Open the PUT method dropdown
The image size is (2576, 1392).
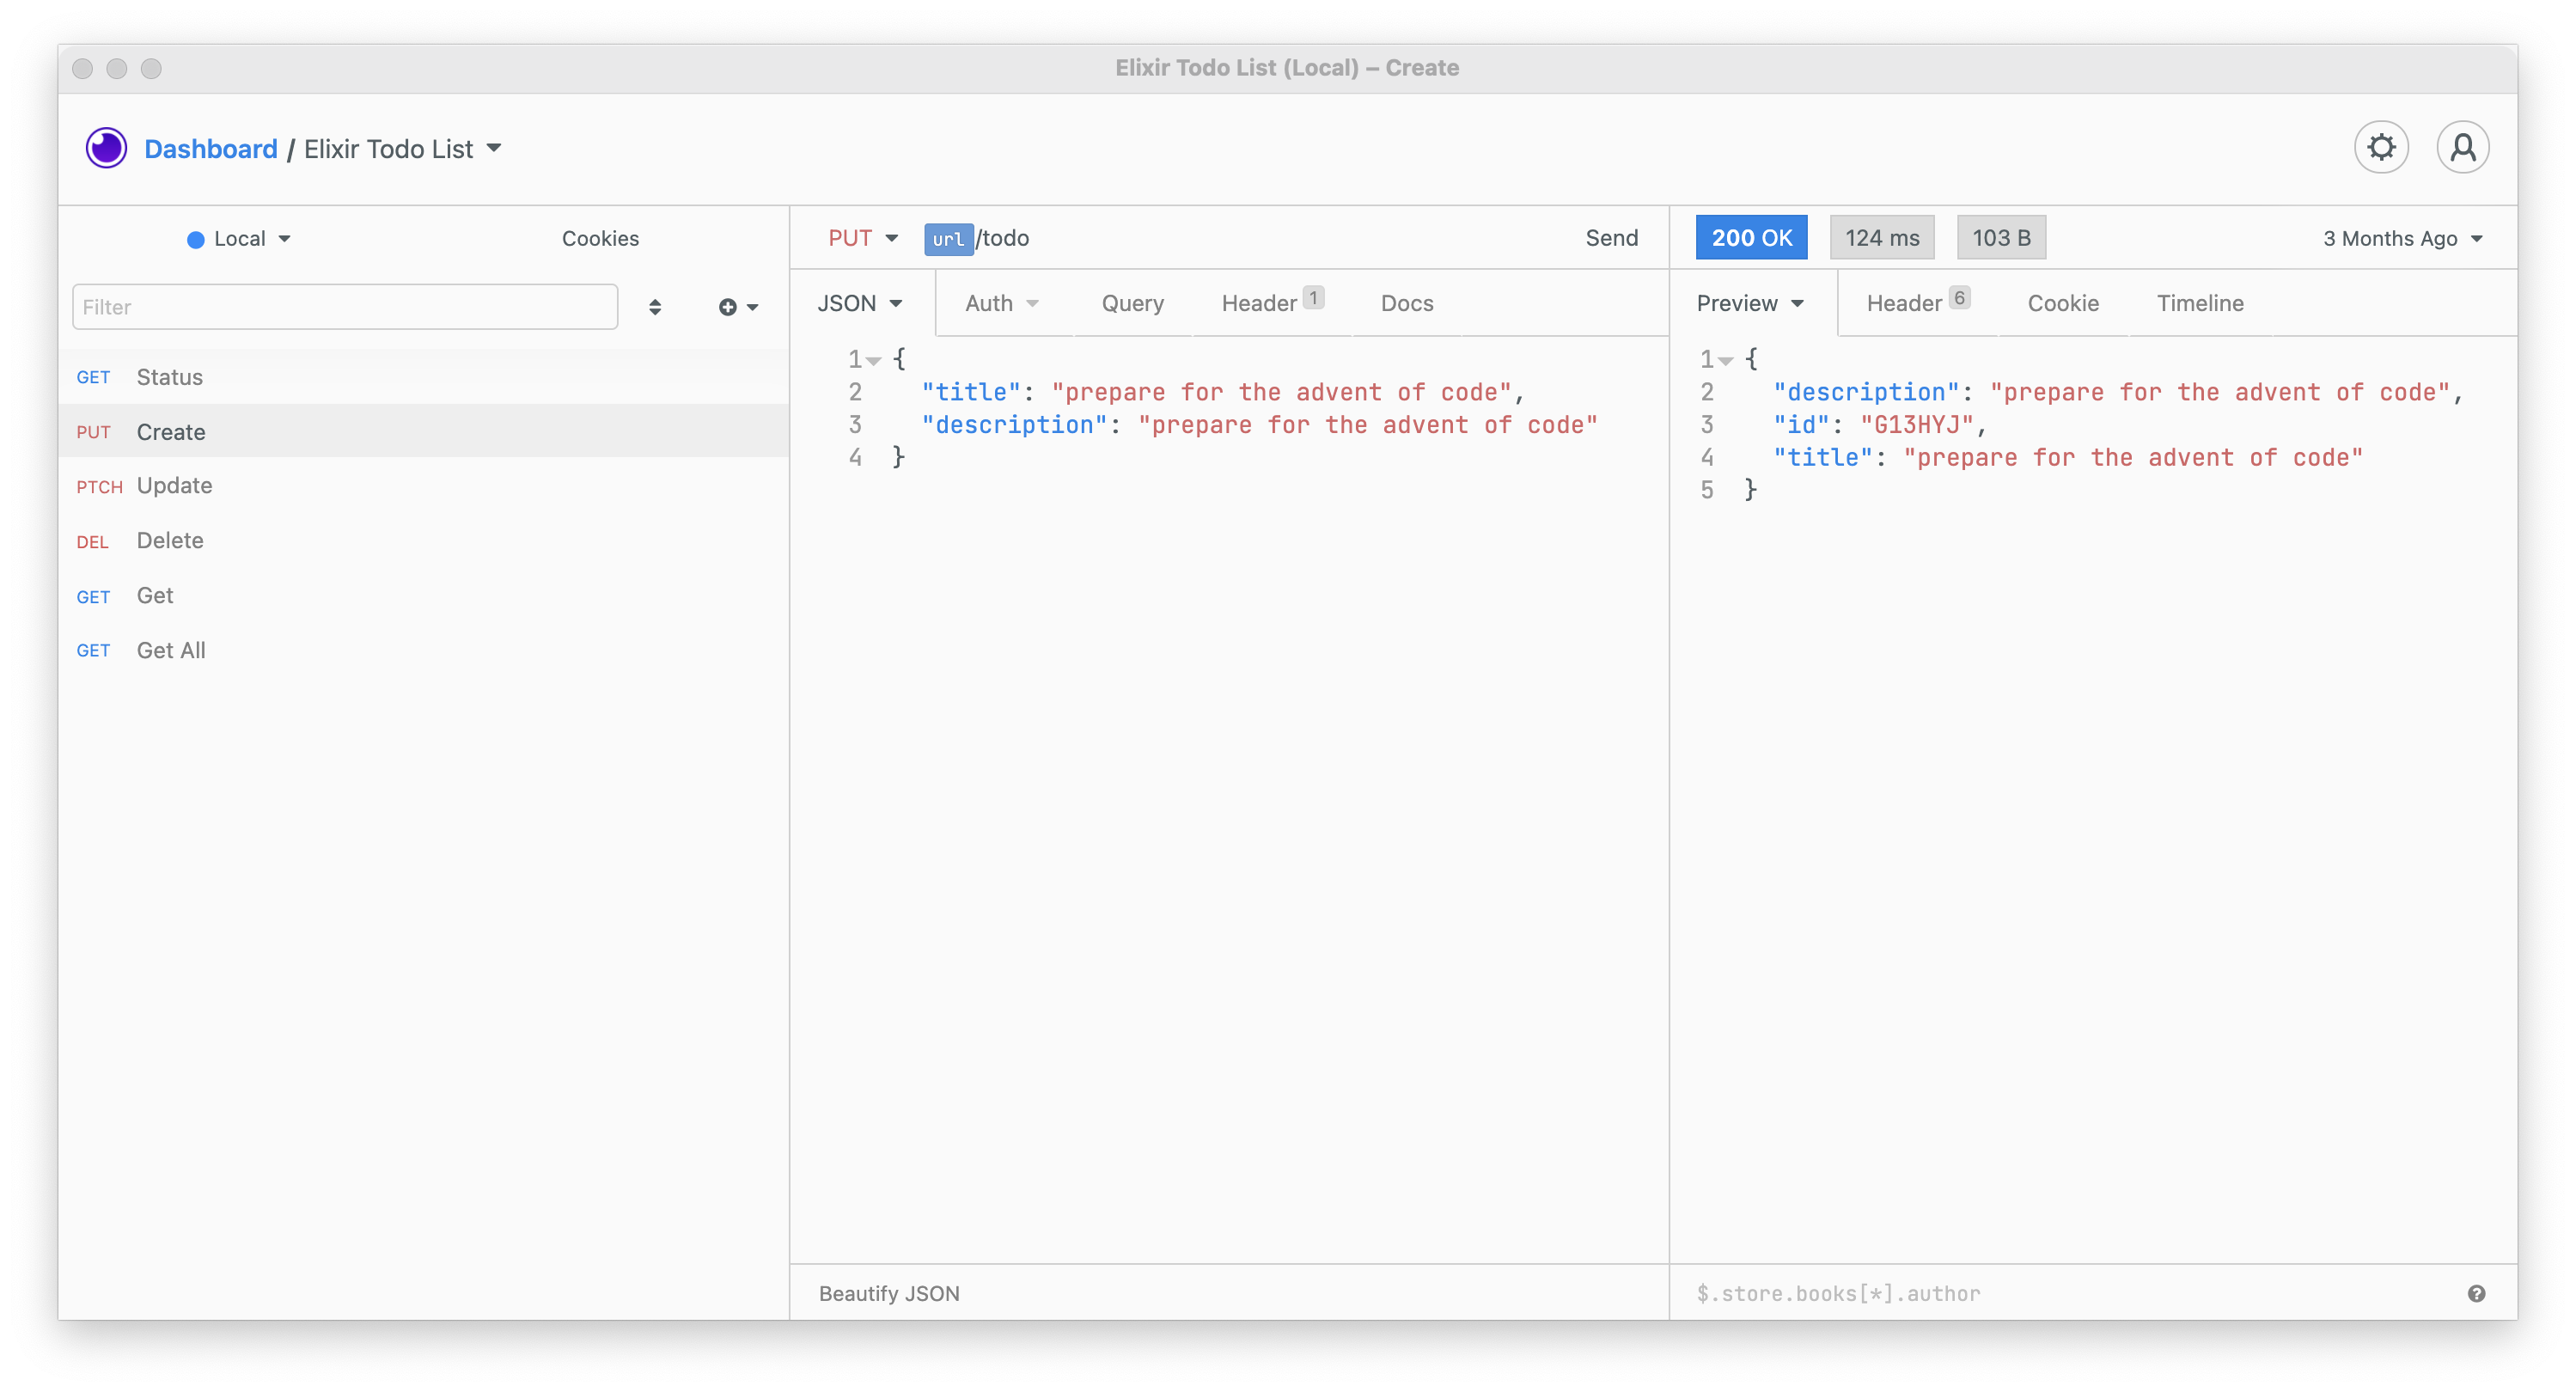coord(862,238)
